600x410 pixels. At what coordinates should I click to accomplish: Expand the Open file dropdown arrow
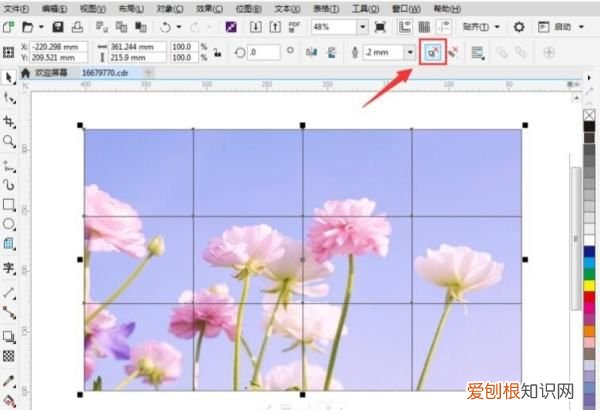coord(41,27)
